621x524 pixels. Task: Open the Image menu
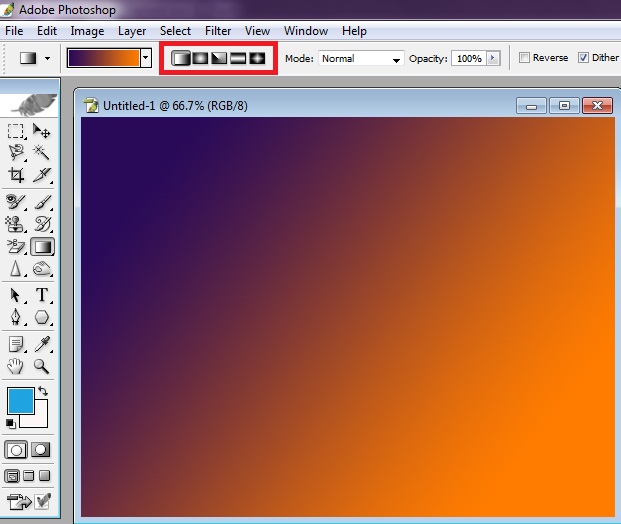pos(87,31)
